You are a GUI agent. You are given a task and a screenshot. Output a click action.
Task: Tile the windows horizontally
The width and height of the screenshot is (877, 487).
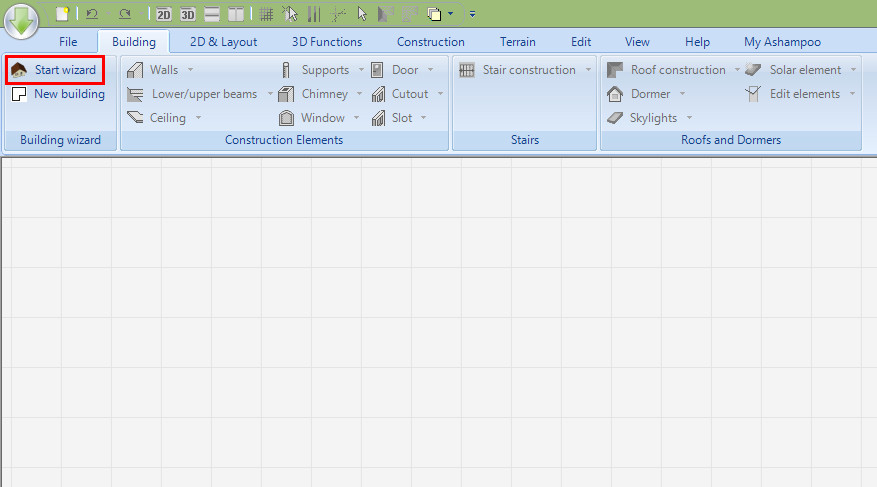pyautogui.click(x=212, y=14)
